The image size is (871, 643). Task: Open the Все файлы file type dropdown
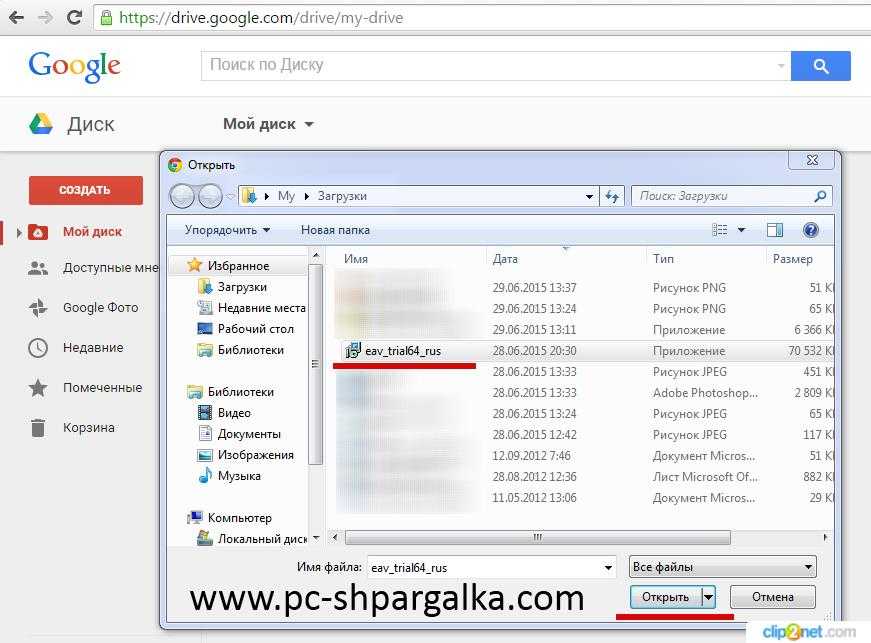[723, 567]
